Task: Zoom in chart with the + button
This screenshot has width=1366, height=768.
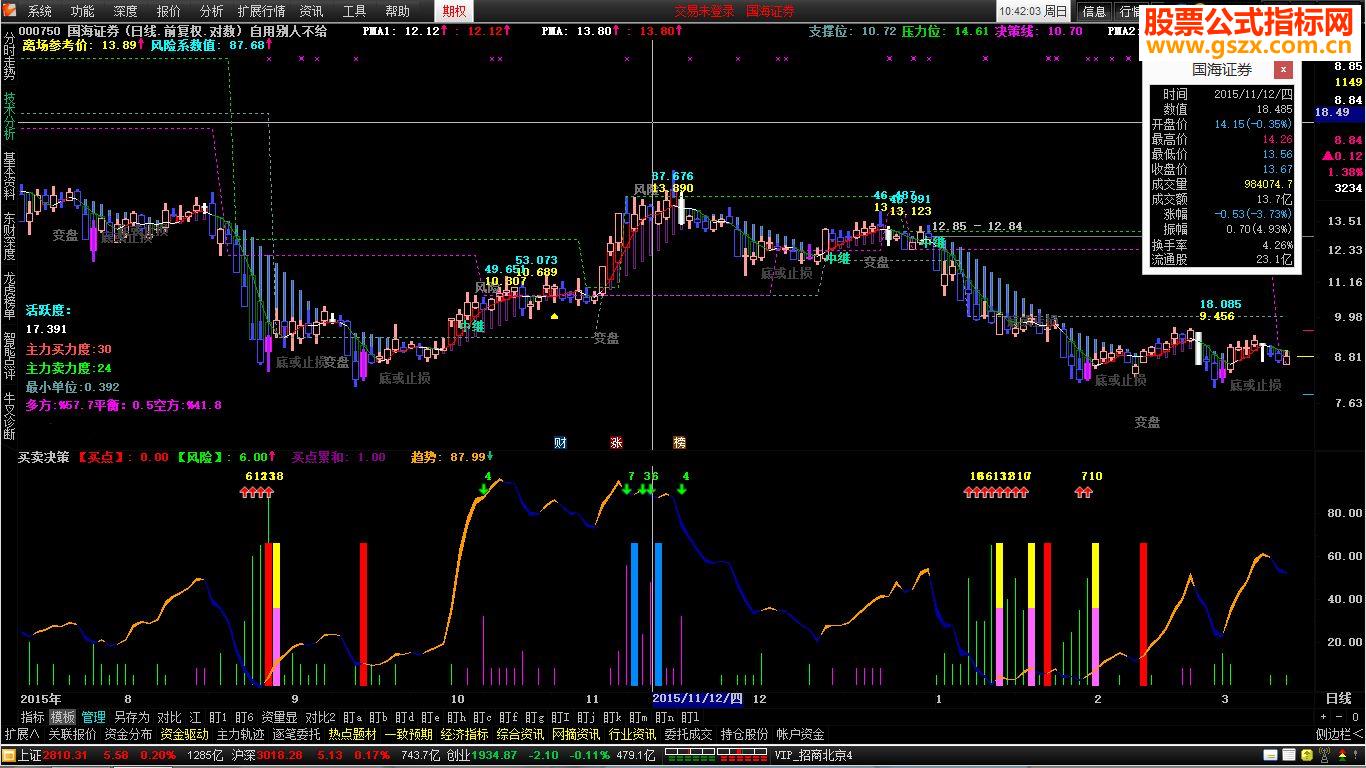Action: coord(1324,717)
